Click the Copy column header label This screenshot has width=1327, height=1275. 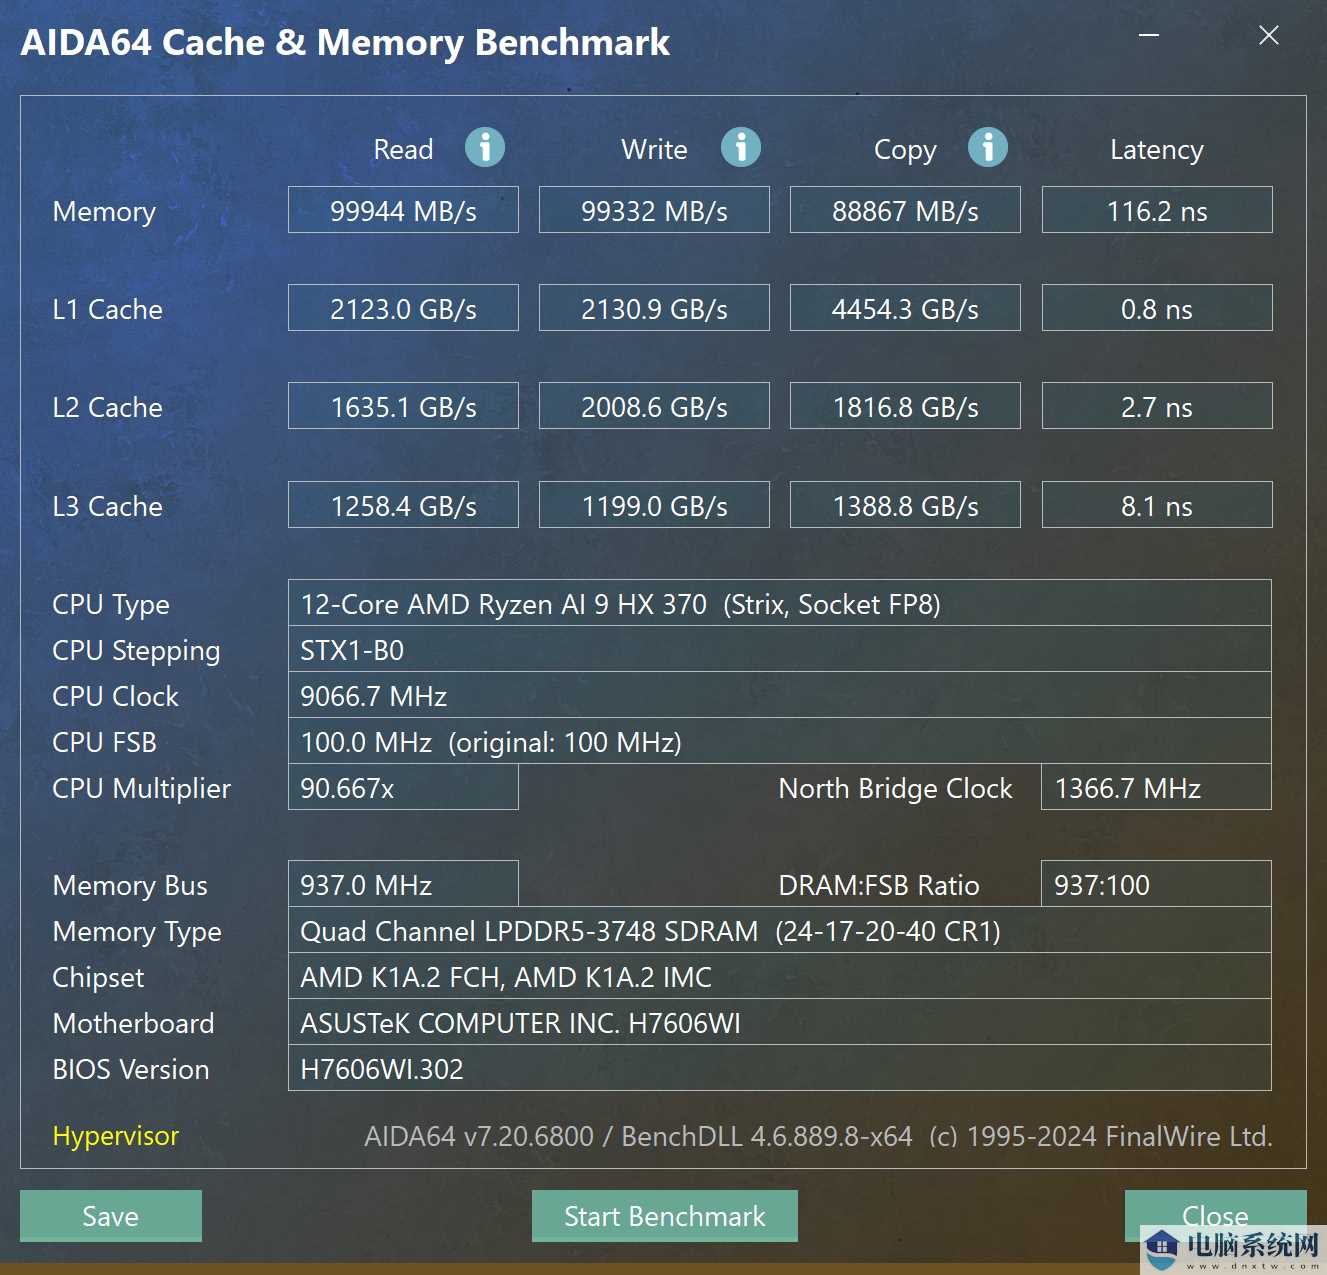[905, 150]
